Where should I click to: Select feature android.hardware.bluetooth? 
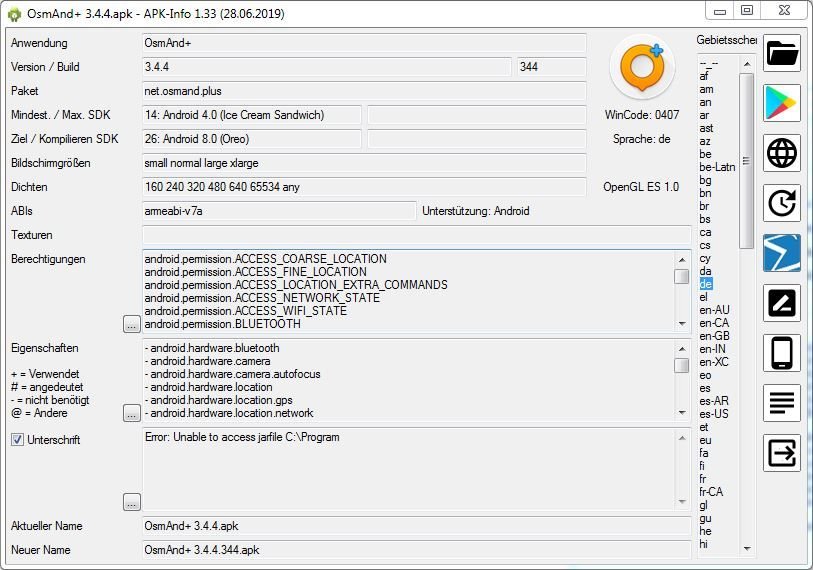[212, 348]
